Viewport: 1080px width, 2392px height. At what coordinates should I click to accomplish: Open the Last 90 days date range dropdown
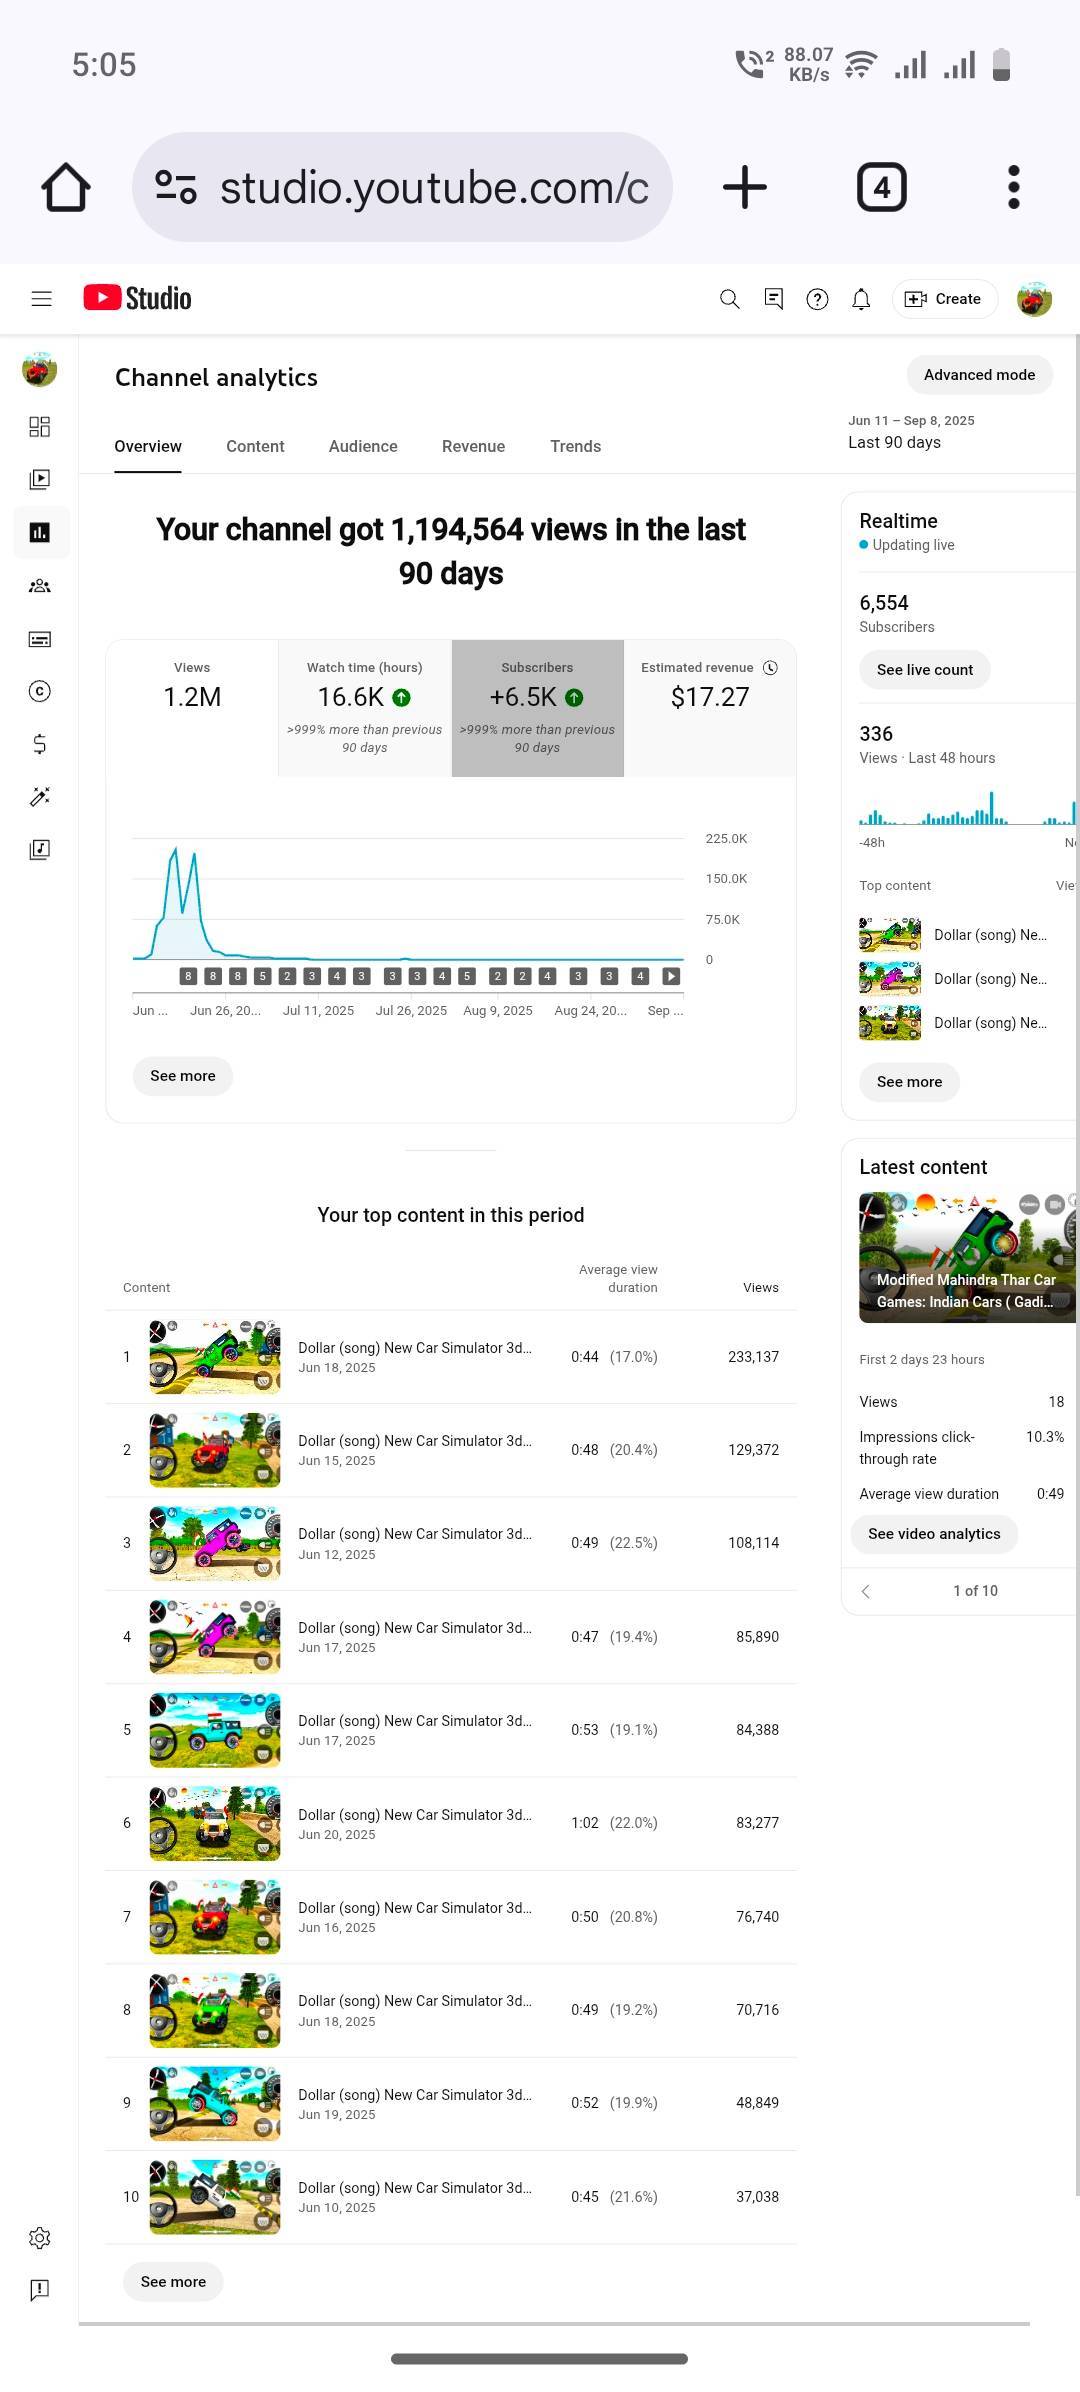click(x=910, y=432)
